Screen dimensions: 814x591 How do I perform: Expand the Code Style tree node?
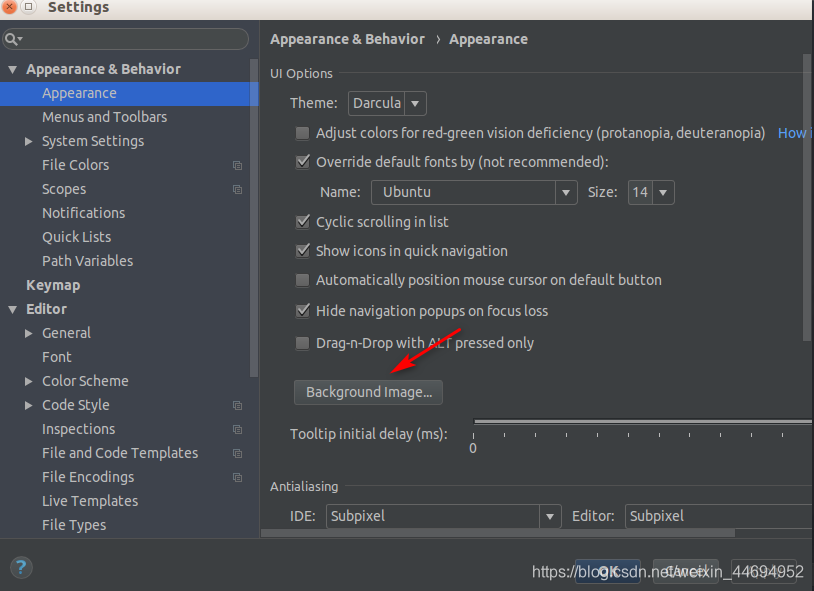29,405
